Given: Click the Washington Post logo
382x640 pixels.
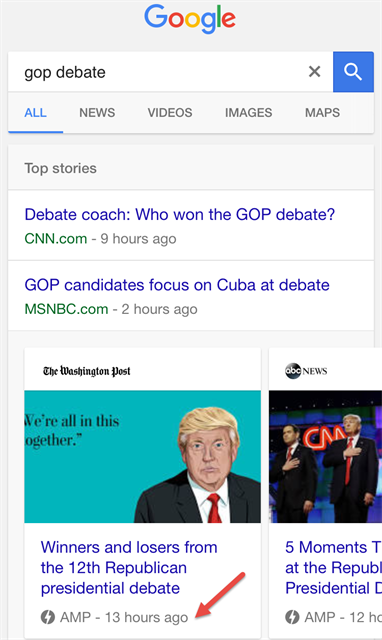Looking at the screenshot, I should (x=87, y=371).
